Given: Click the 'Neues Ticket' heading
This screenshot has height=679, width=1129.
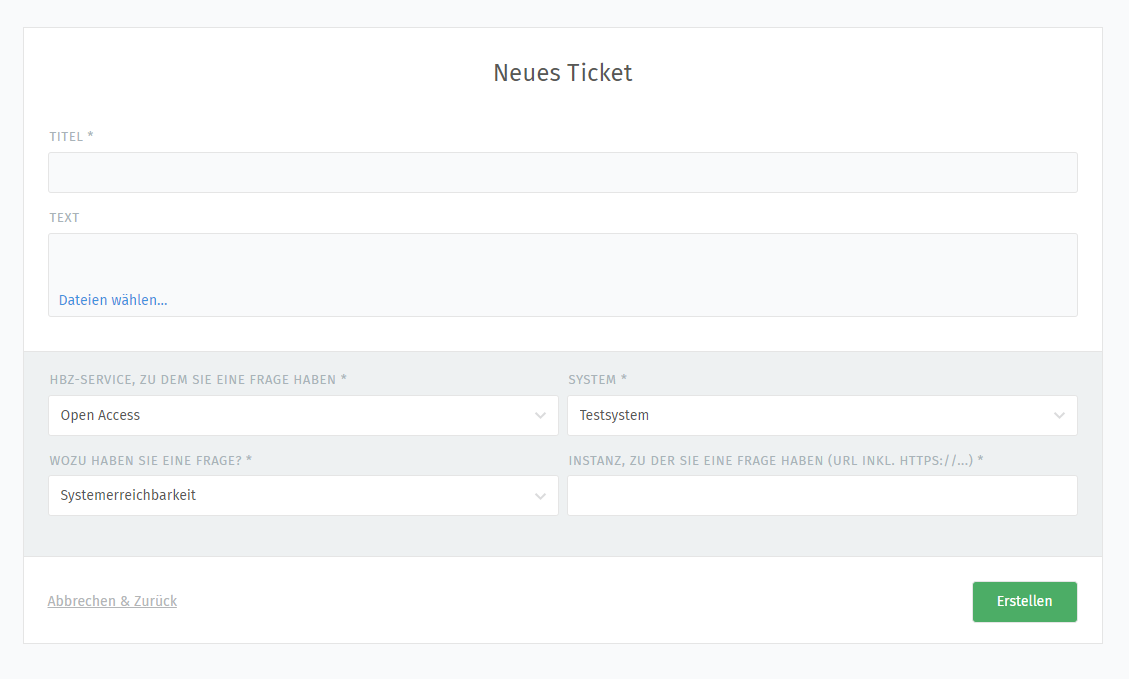Looking at the screenshot, I should [562, 73].
